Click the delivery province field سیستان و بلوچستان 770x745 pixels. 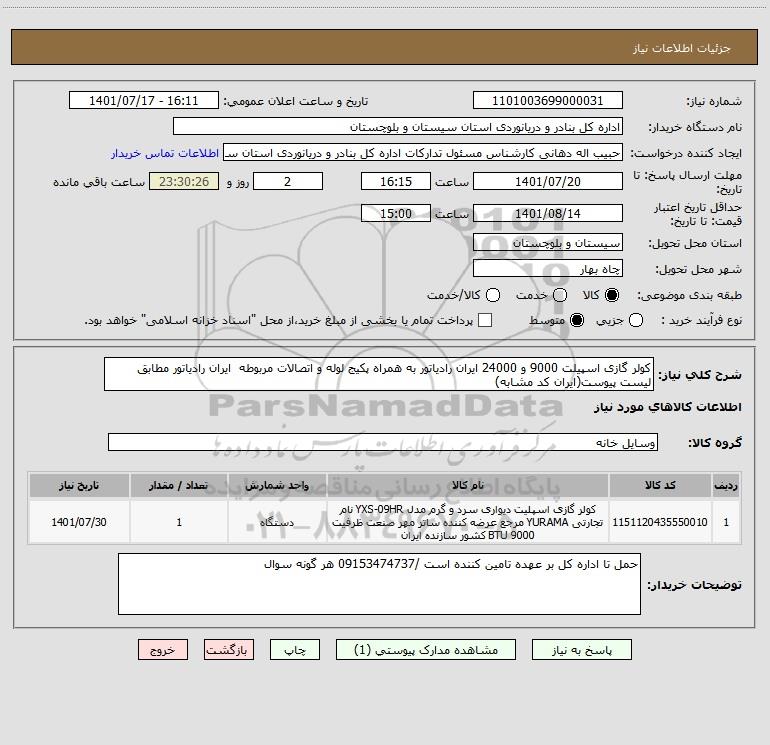pyautogui.click(x=548, y=242)
